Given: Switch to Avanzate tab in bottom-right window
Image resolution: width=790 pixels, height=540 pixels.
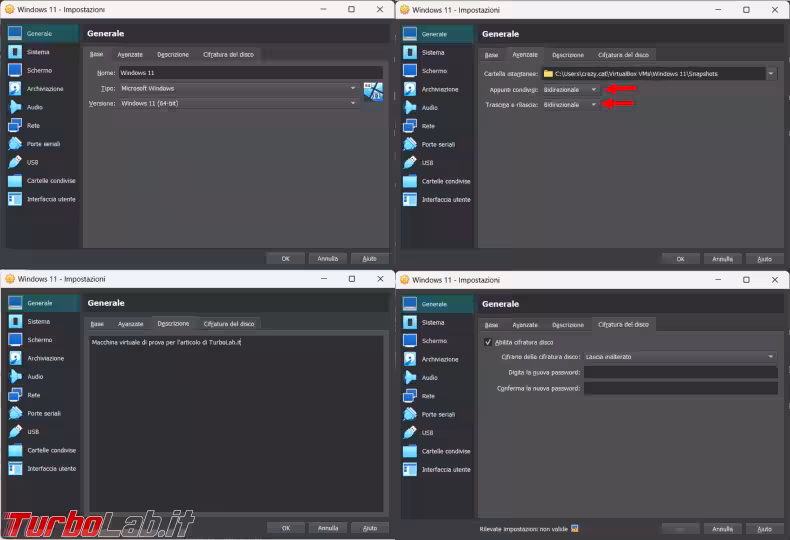Looking at the screenshot, I should point(525,325).
